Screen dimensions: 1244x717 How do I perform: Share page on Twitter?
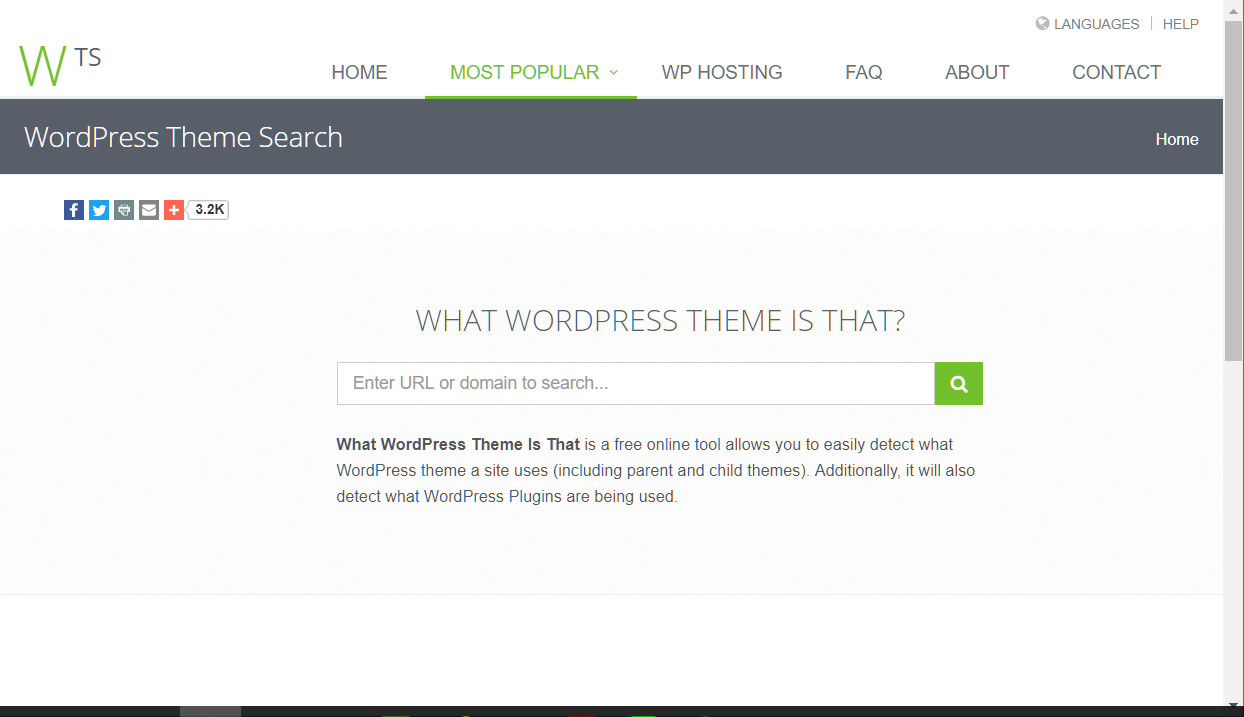(99, 210)
